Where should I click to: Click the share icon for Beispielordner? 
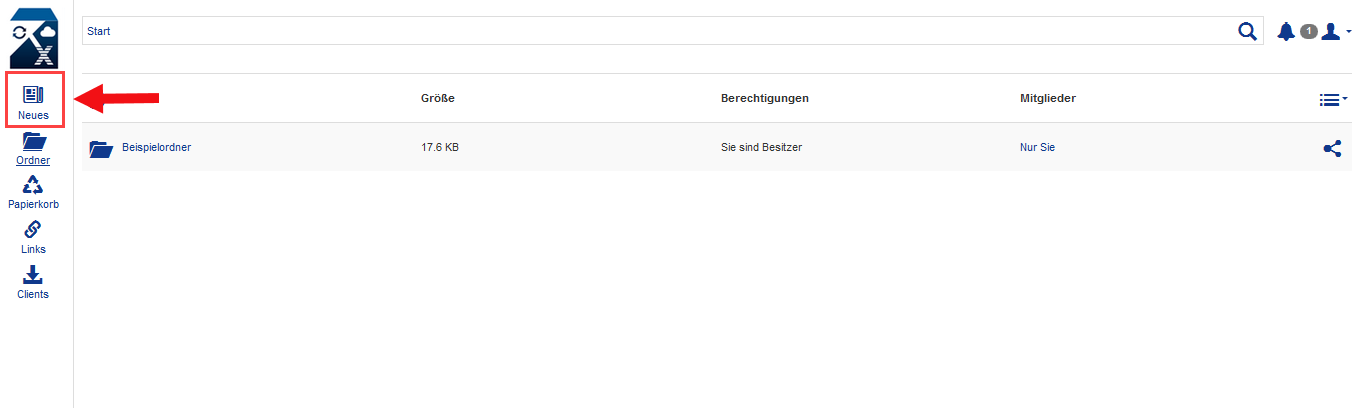coord(1332,148)
